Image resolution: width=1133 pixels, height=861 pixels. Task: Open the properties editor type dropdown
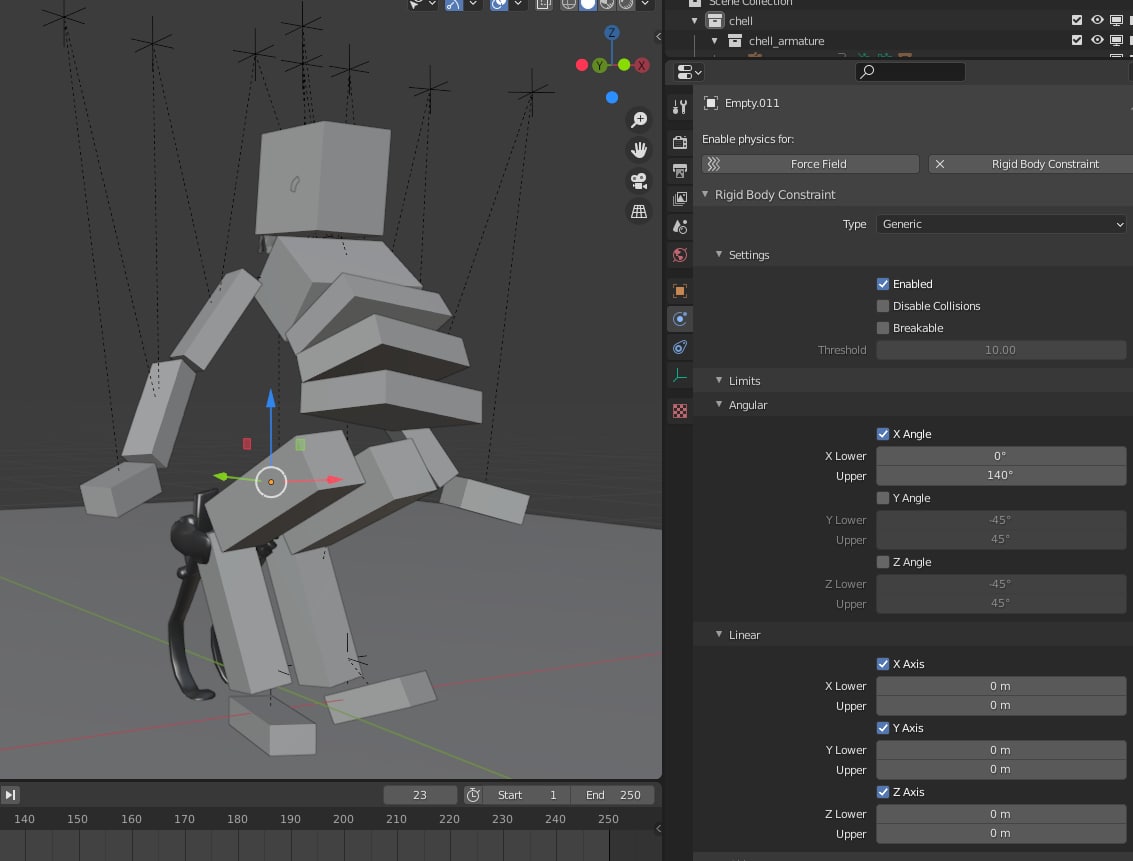point(689,72)
